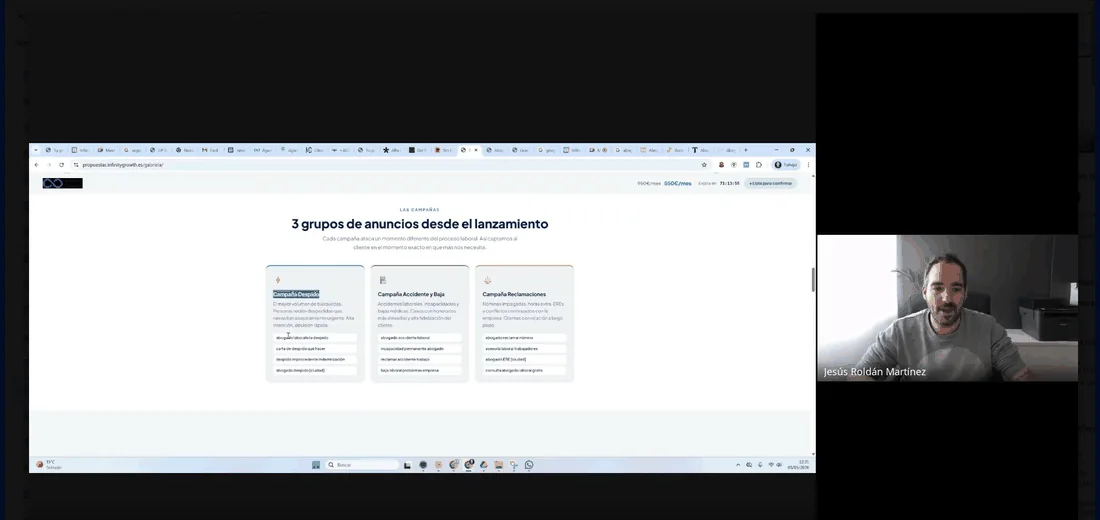Open WhatsApp from the taskbar
This screenshot has height=520, width=1100.
(x=529, y=465)
